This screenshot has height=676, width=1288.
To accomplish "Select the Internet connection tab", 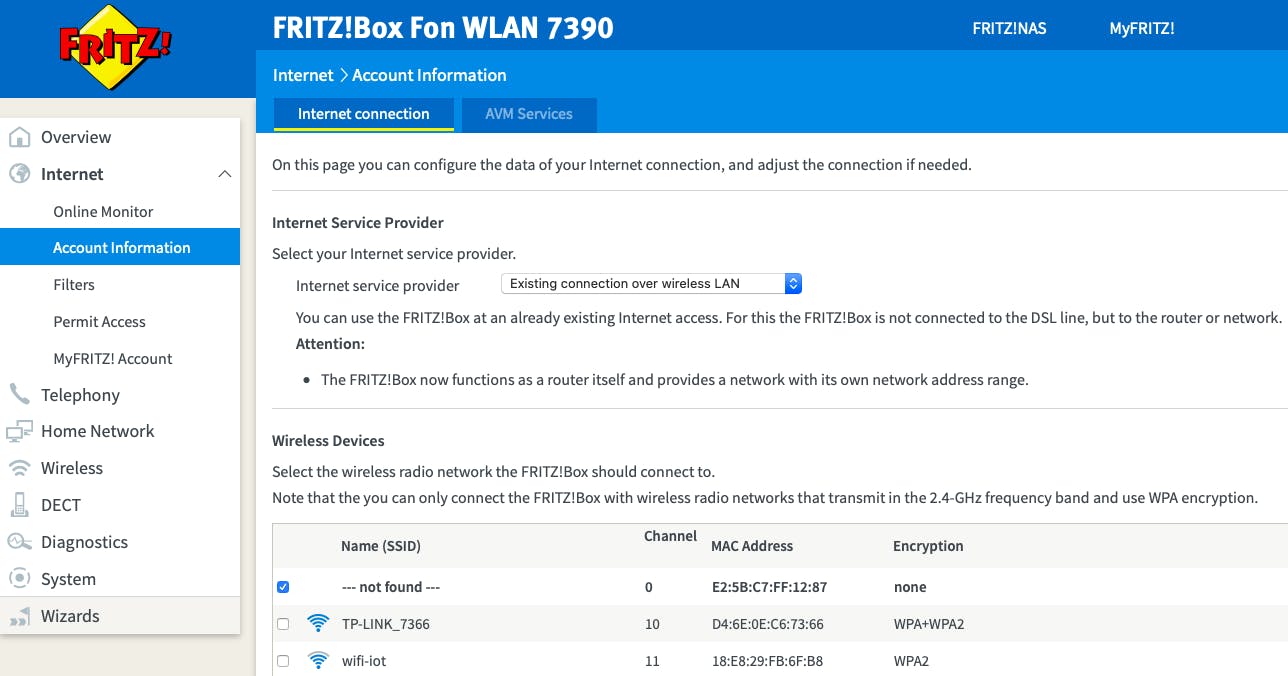I will coord(363,114).
